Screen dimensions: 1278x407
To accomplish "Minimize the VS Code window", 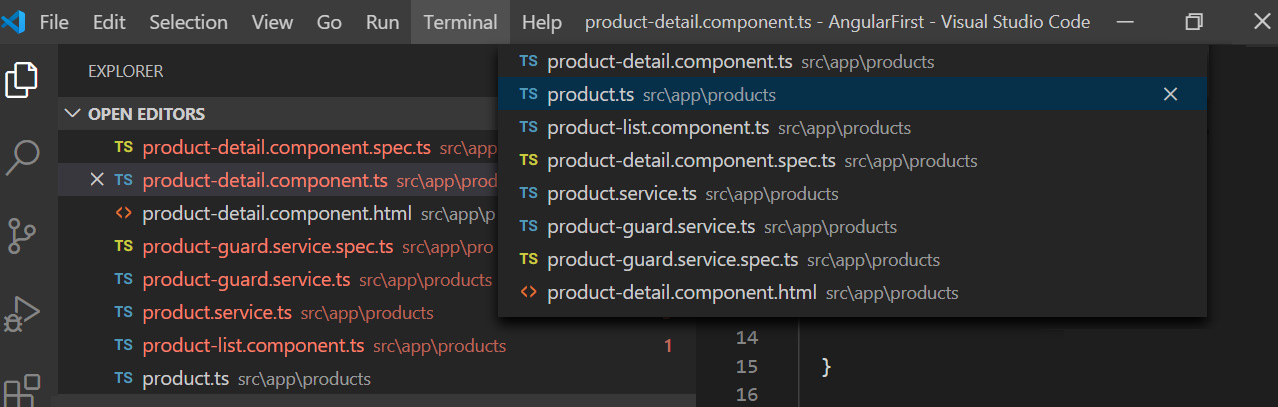I will pyautogui.click(x=1128, y=22).
